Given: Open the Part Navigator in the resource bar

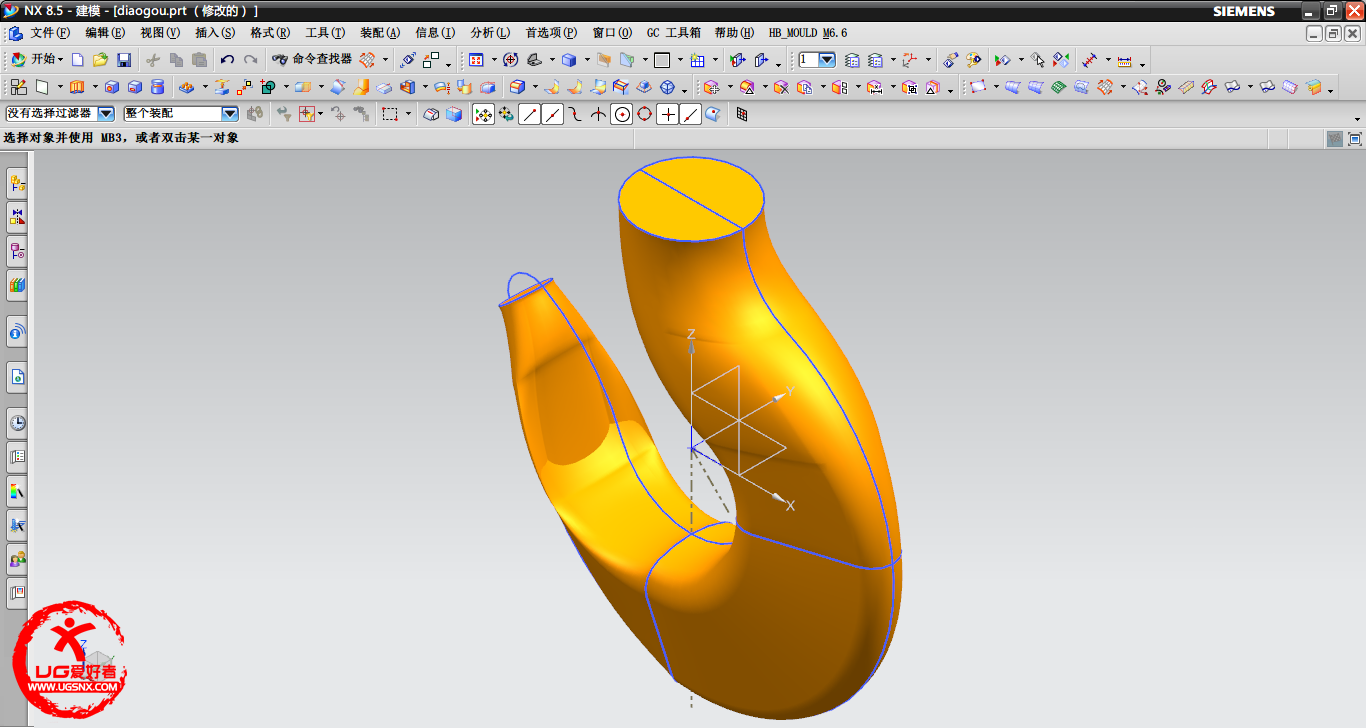Looking at the screenshot, I should click(x=17, y=250).
